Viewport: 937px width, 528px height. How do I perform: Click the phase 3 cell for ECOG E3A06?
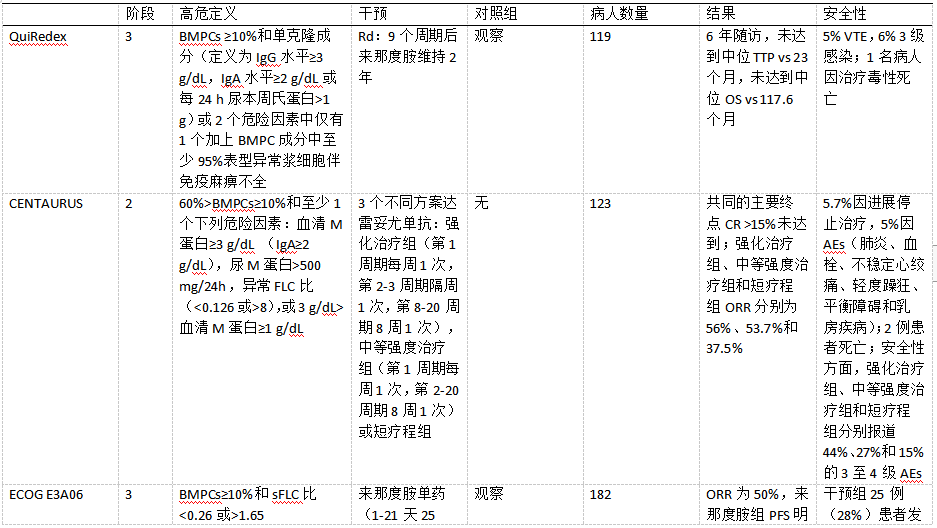coord(129,495)
